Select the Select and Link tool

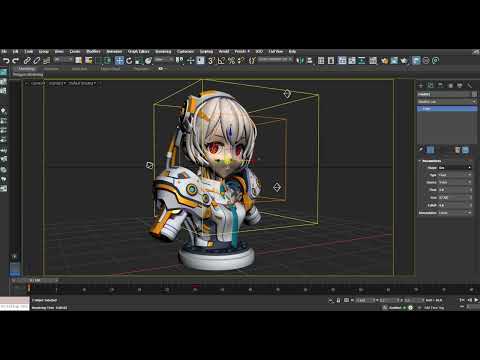tap(27, 60)
